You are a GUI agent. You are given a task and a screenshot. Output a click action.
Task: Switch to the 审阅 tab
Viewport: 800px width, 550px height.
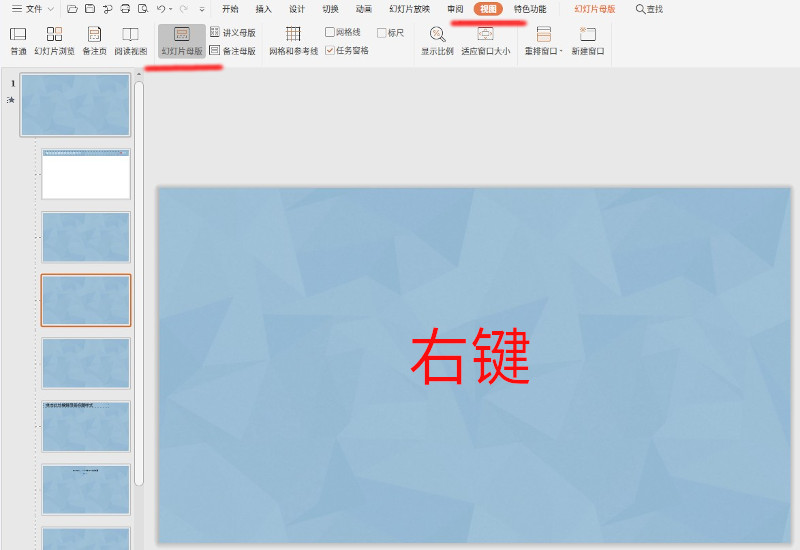click(455, 9)
